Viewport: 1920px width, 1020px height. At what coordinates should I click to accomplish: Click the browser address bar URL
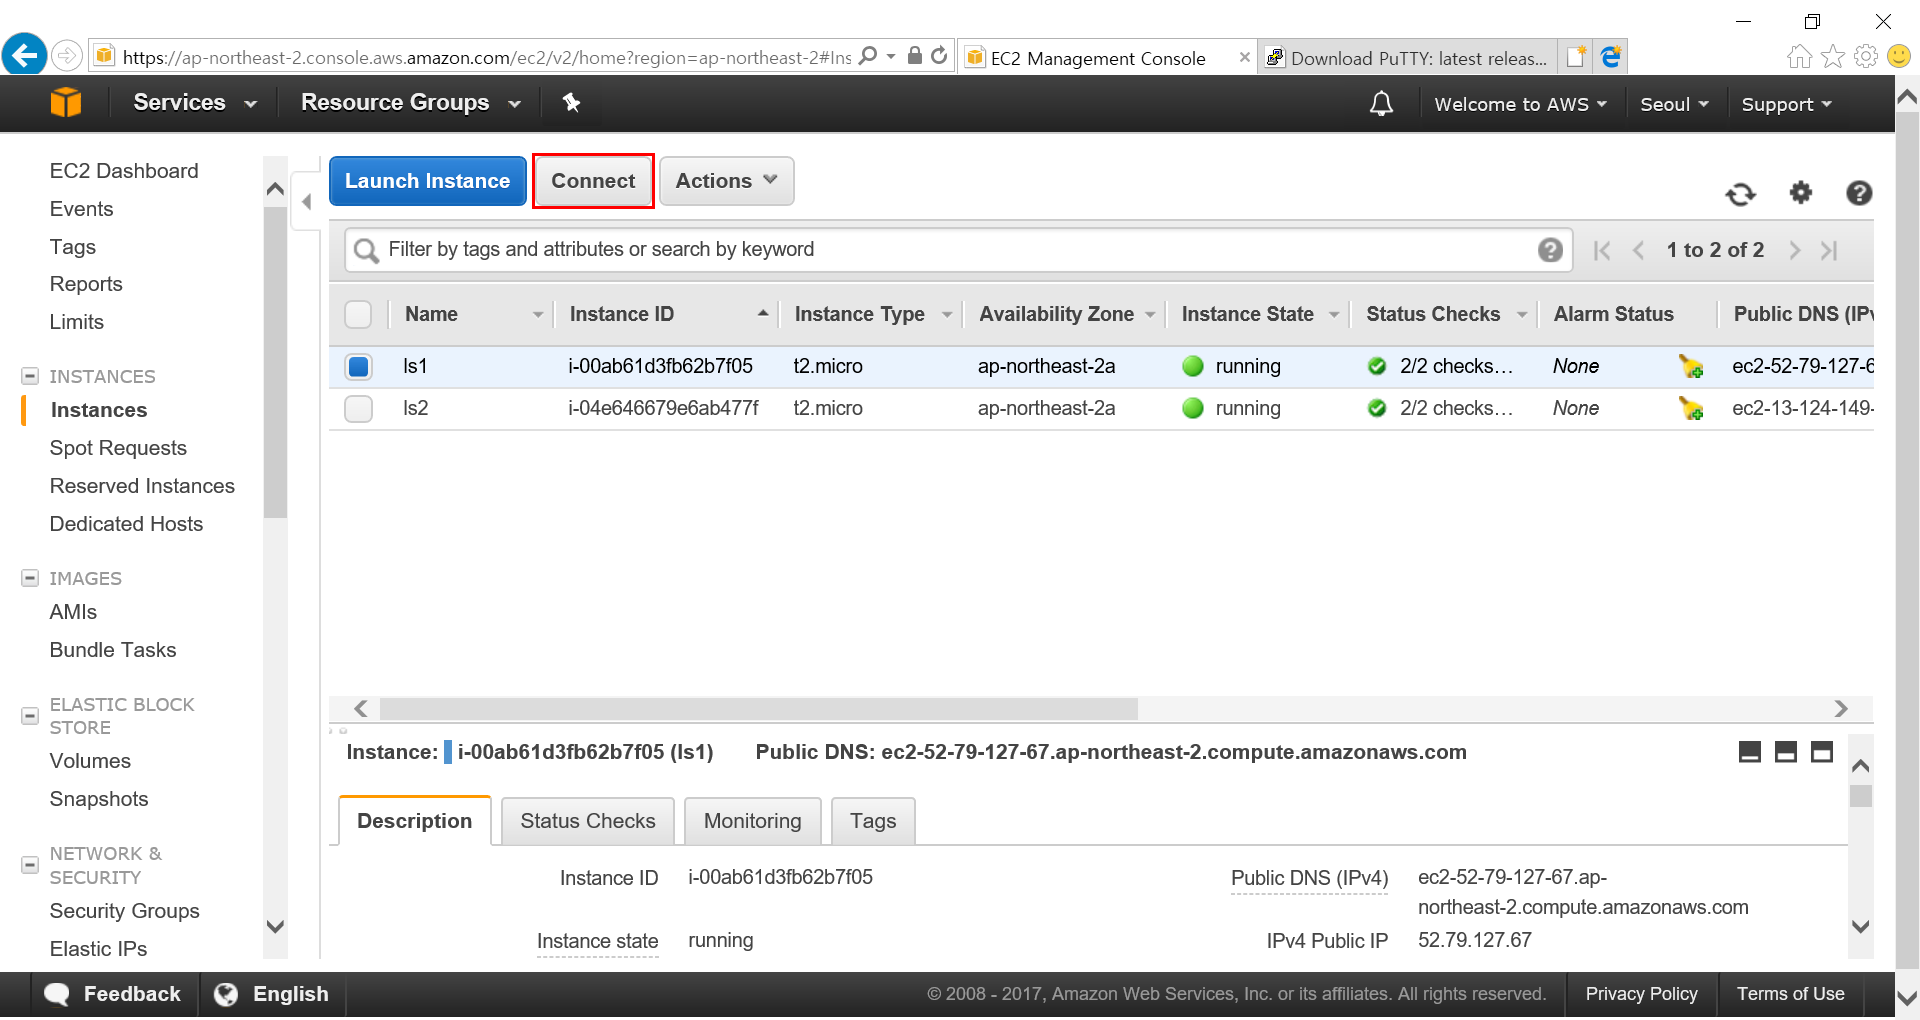487,57
